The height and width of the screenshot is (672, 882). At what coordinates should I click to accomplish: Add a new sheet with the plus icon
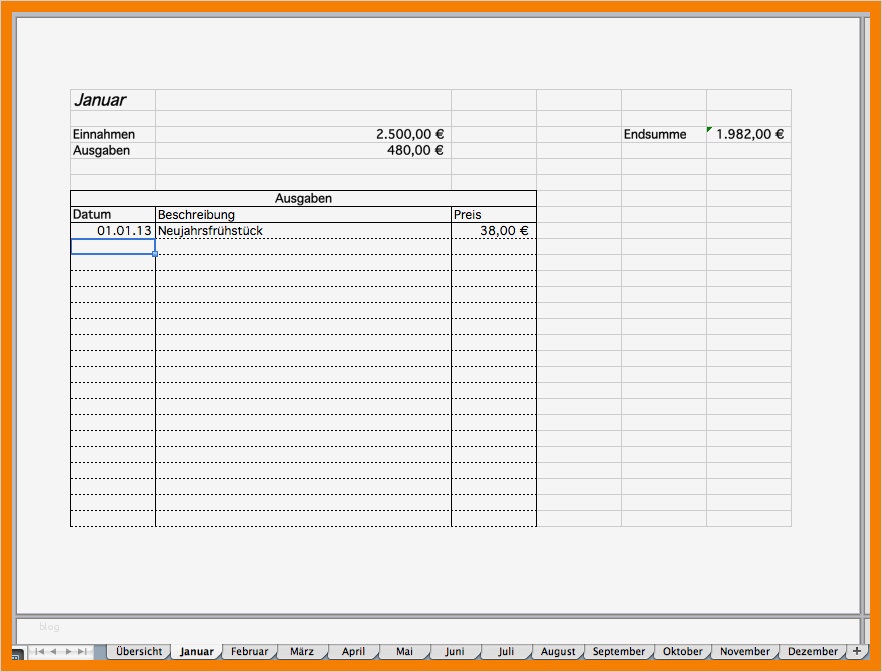(x=857, y=651)
